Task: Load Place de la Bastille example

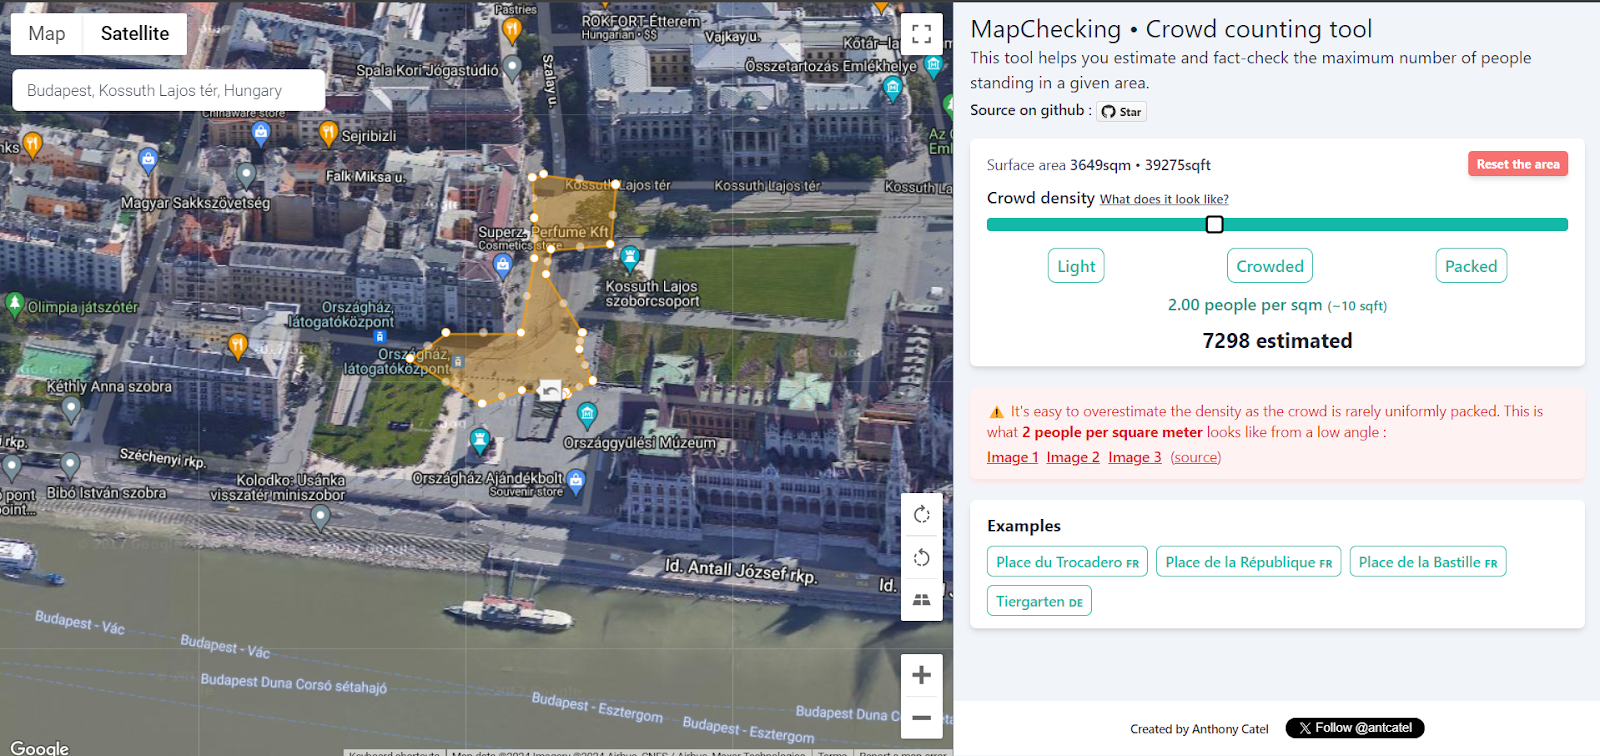Action: point(1428,562)
